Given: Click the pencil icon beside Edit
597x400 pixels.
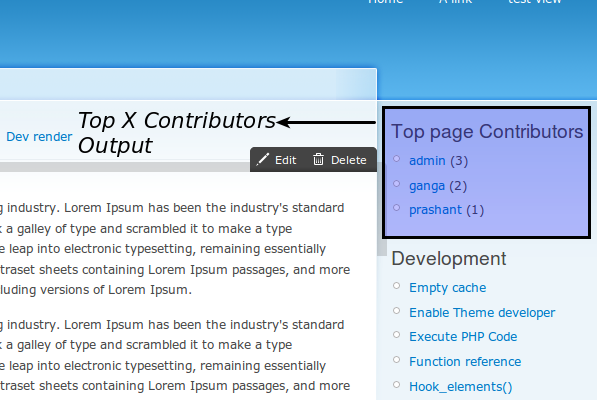Looking at the screenshot, I should pyautogui.click(x=262, y=159).
